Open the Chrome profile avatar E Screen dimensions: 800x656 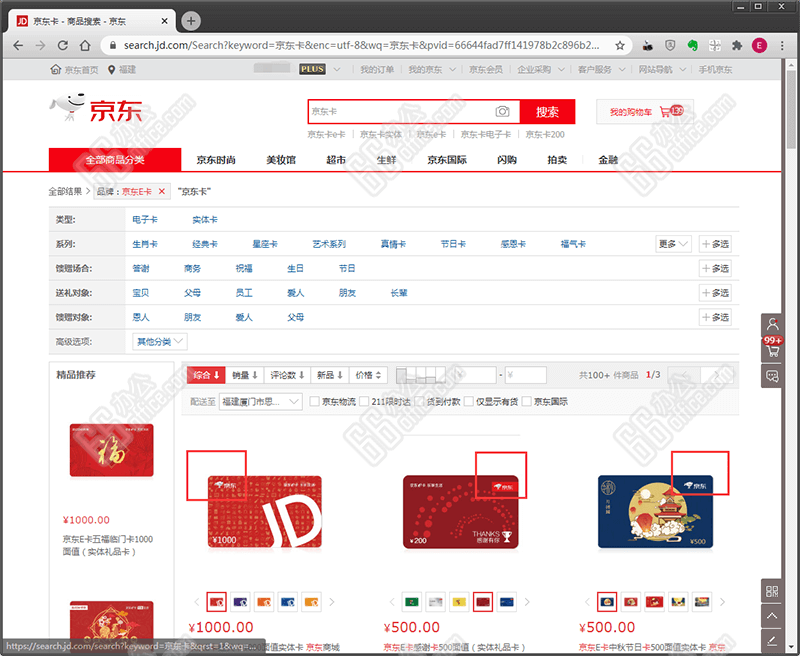[x=759, y=45]
